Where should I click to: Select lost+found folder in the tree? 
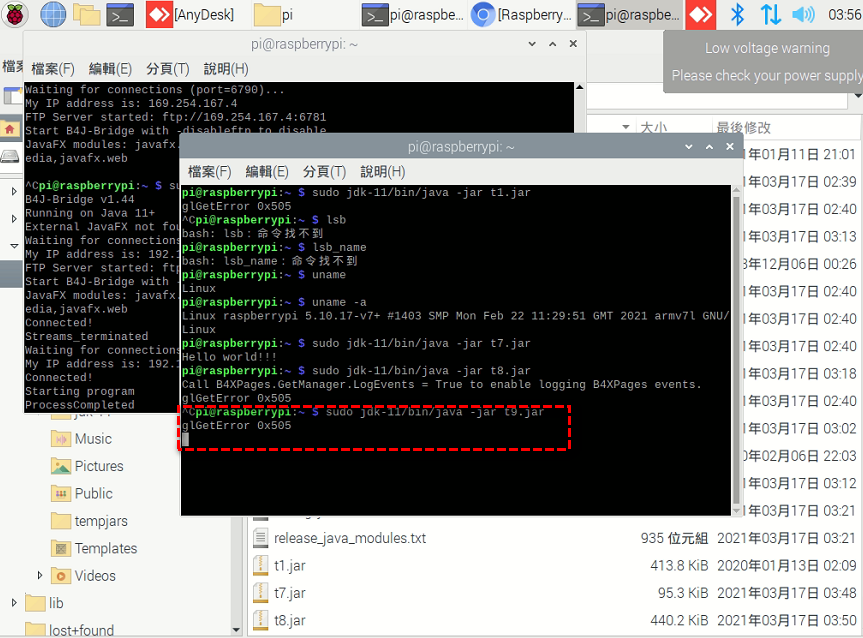click(81, 630)
